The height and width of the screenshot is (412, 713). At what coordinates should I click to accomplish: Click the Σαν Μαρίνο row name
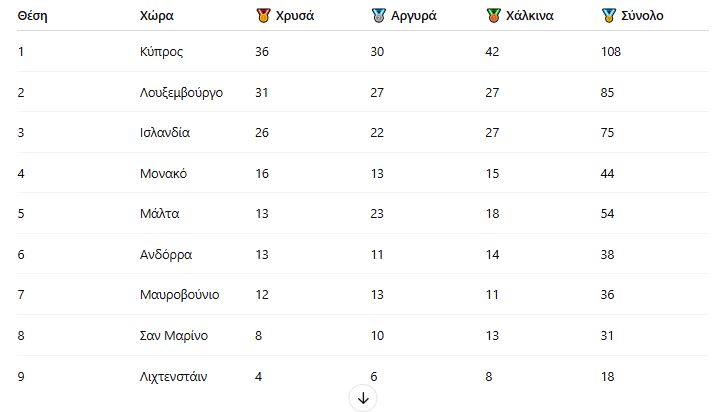coord(174,336)
